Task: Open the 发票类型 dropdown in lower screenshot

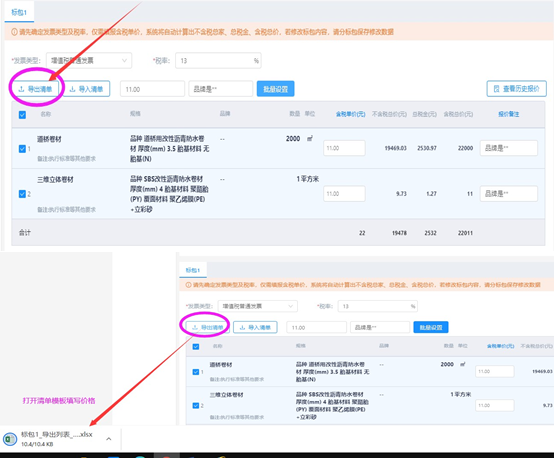Action: [258, 306]
